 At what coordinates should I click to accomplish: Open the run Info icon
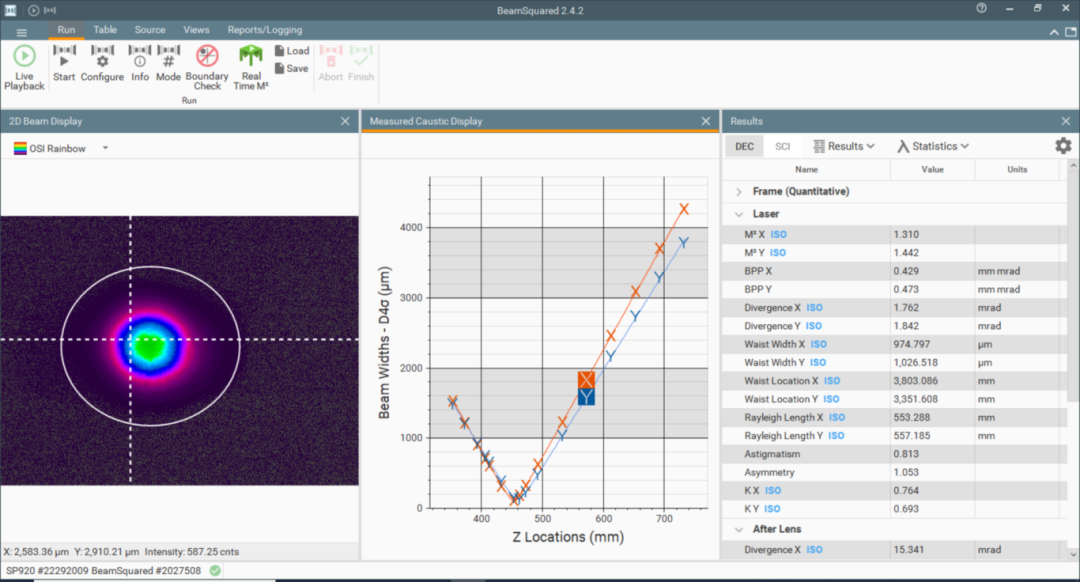[x=140, y=63]
